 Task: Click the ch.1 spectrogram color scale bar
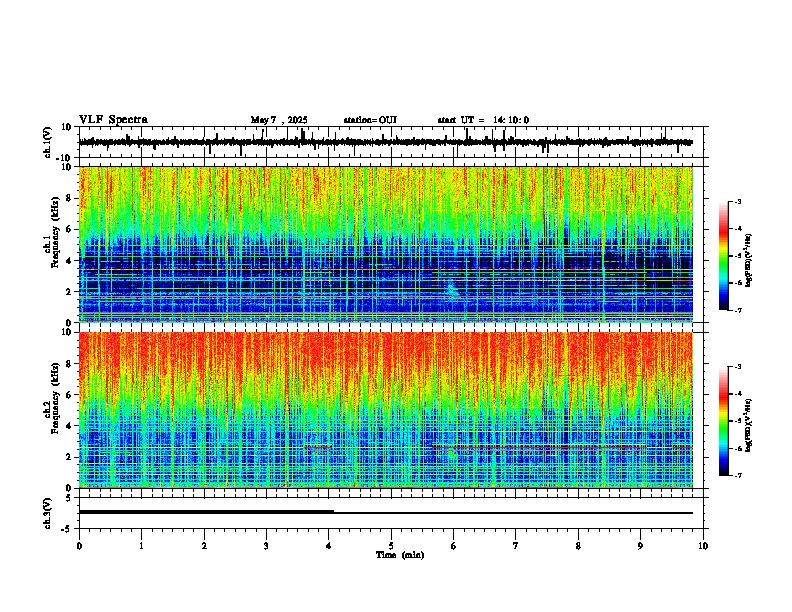tap(724, 256)
